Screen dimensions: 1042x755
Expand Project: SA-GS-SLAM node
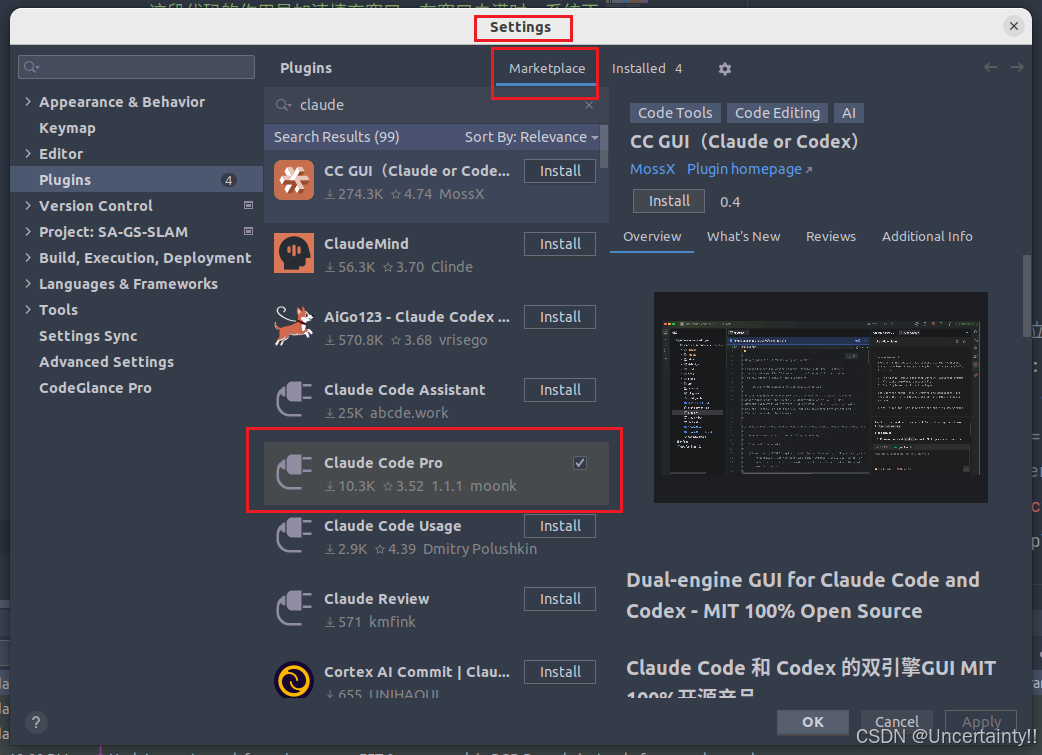point(28,231)
